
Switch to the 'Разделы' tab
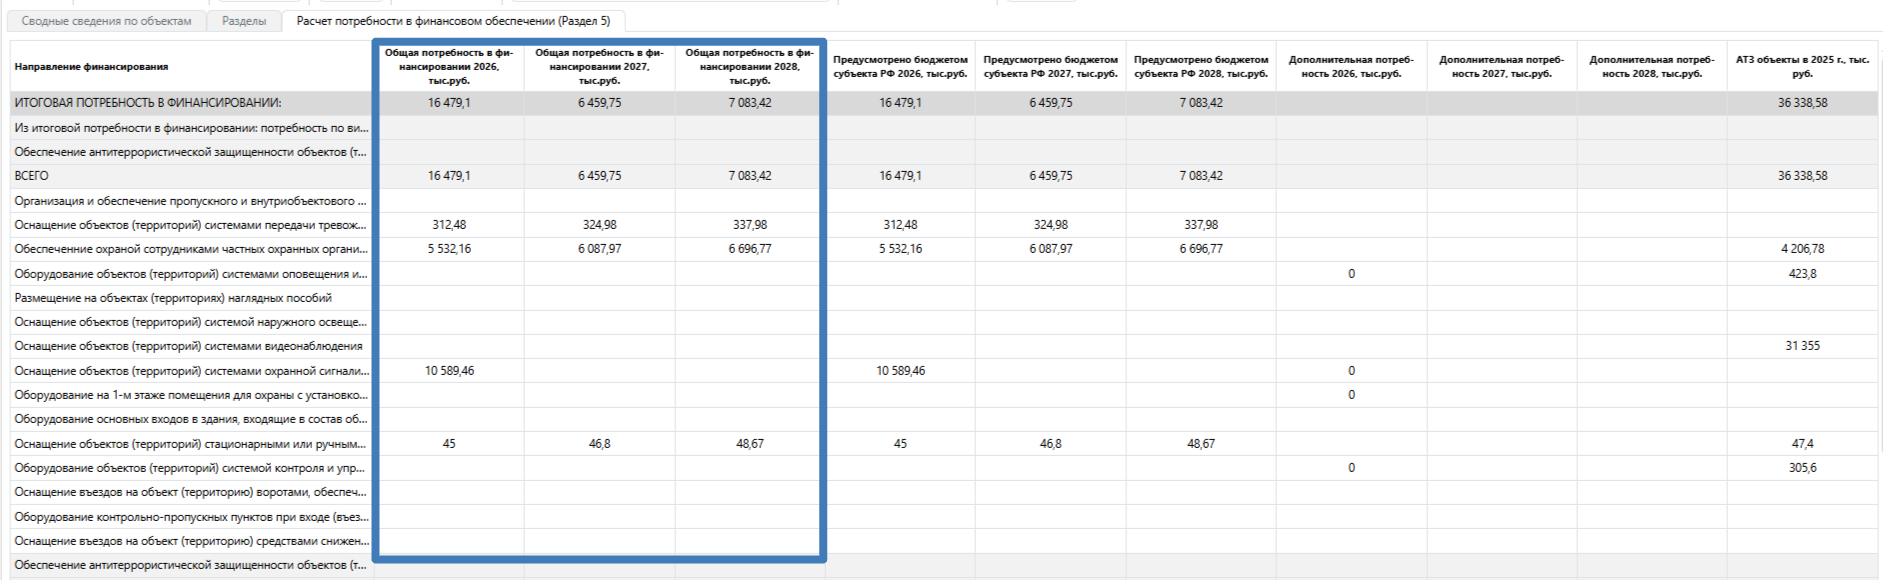(x=244, y=21)
